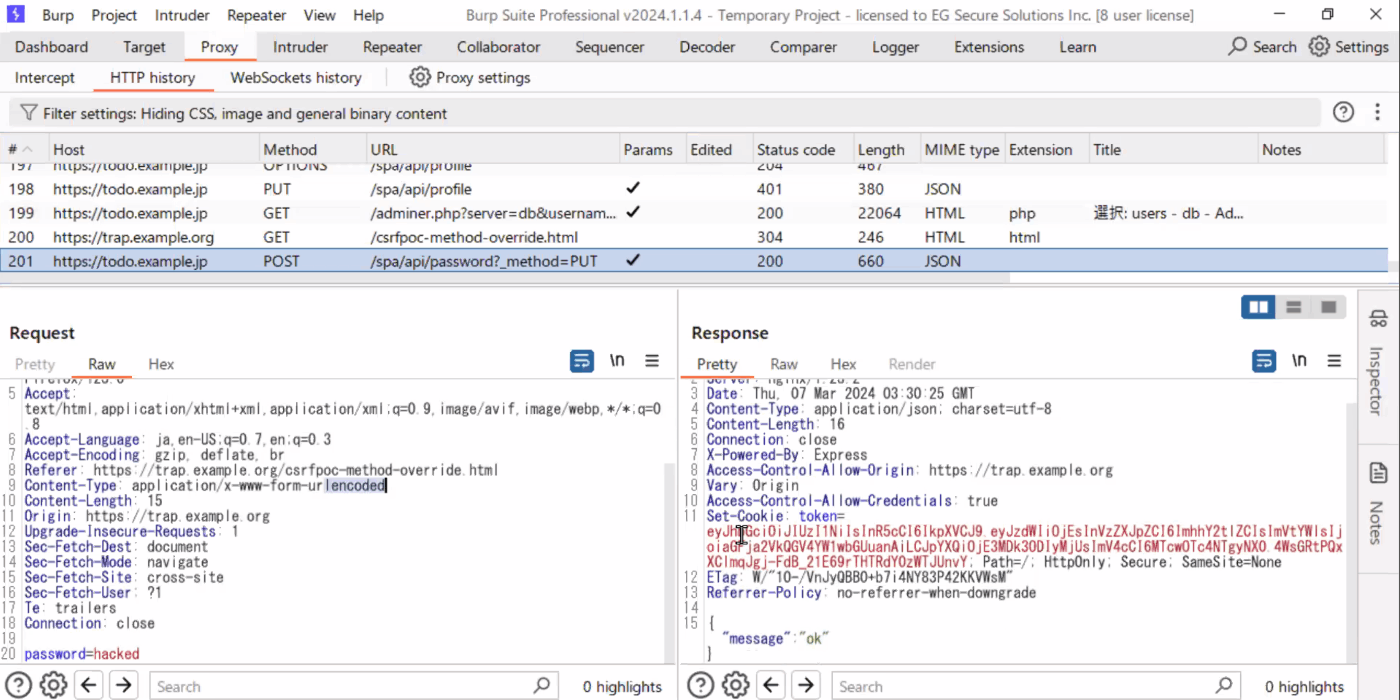
Task: Sort history by MIME type column
Action: pyautogui.click(x=961, y=150)
